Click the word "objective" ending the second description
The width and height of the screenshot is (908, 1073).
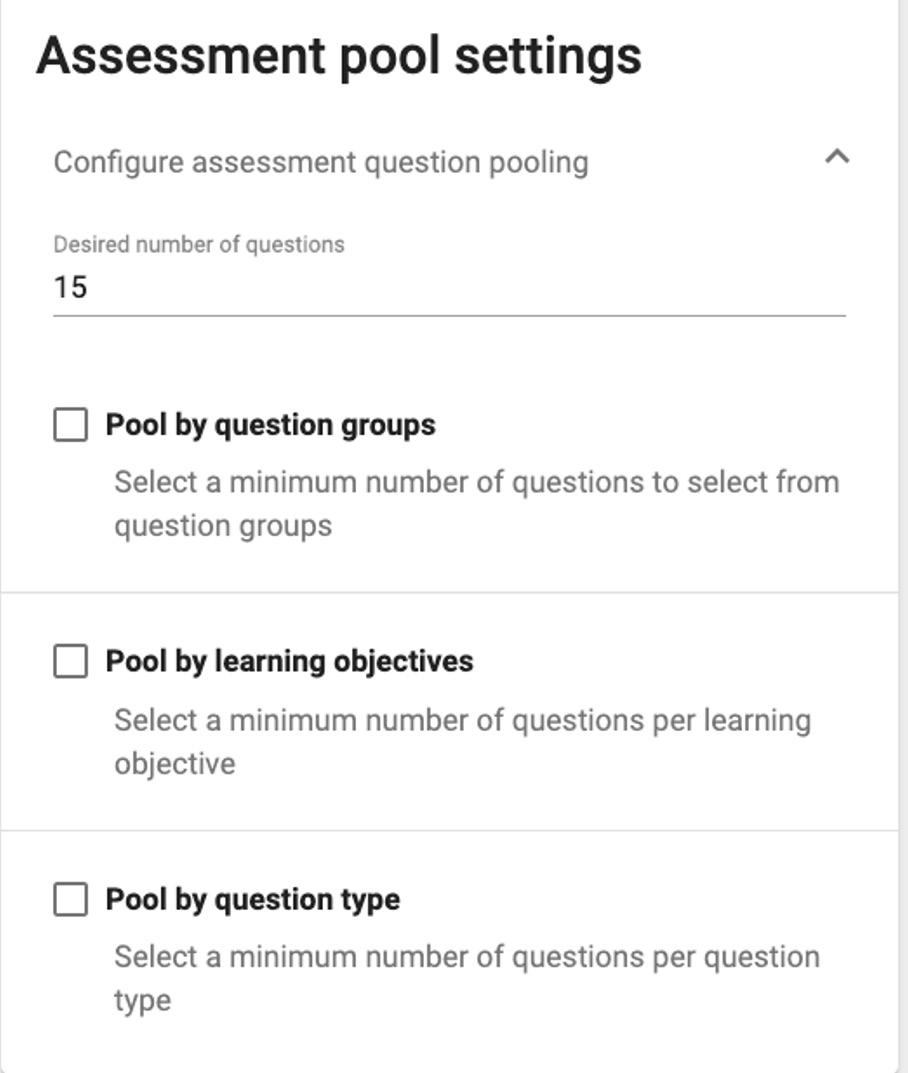[174, 764]
